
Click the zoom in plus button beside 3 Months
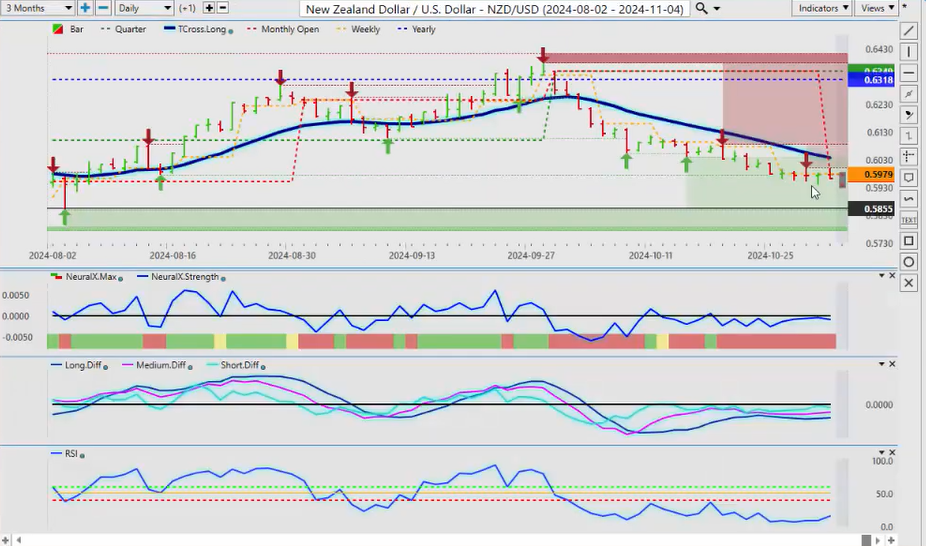[86, 8]
